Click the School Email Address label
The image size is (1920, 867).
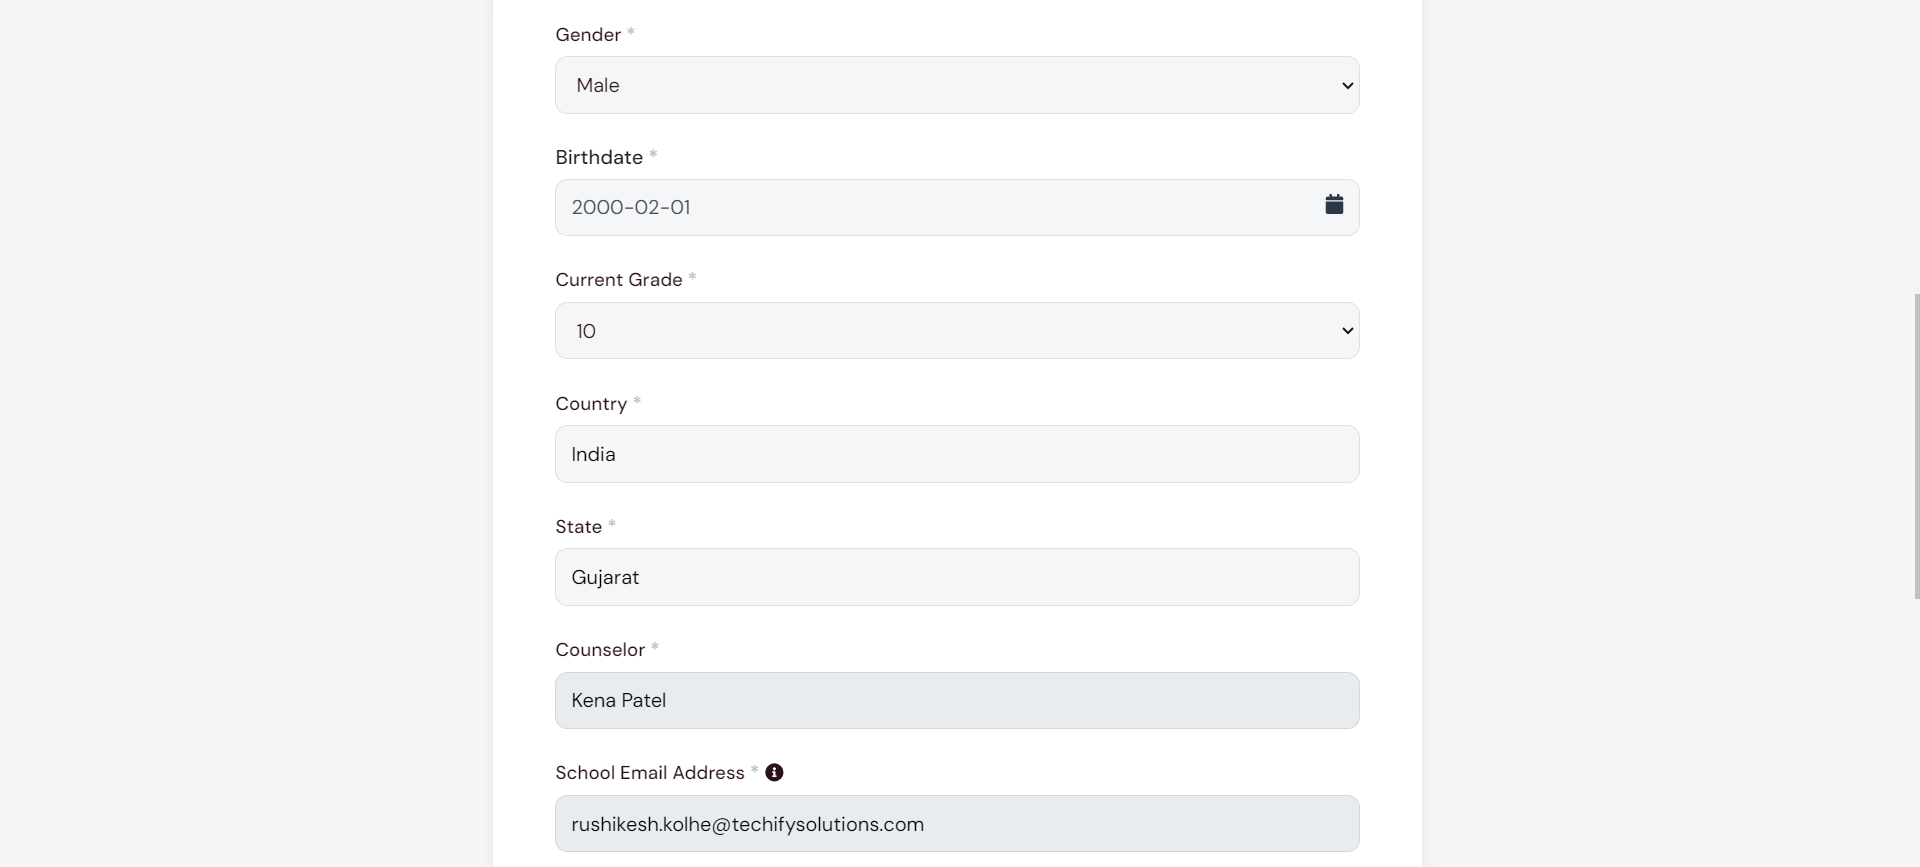pos(650,773)
